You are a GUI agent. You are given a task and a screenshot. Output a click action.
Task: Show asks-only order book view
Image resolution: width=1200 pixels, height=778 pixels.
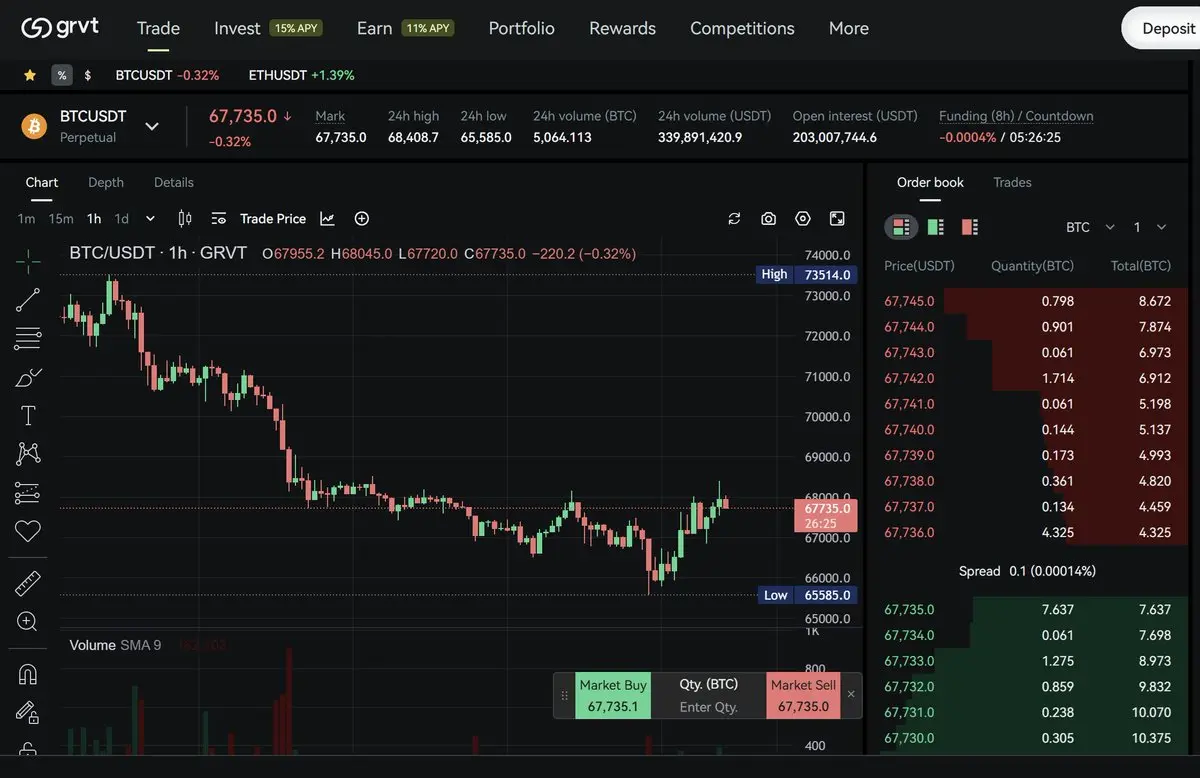pyautogui.click(x=969, y=227)
